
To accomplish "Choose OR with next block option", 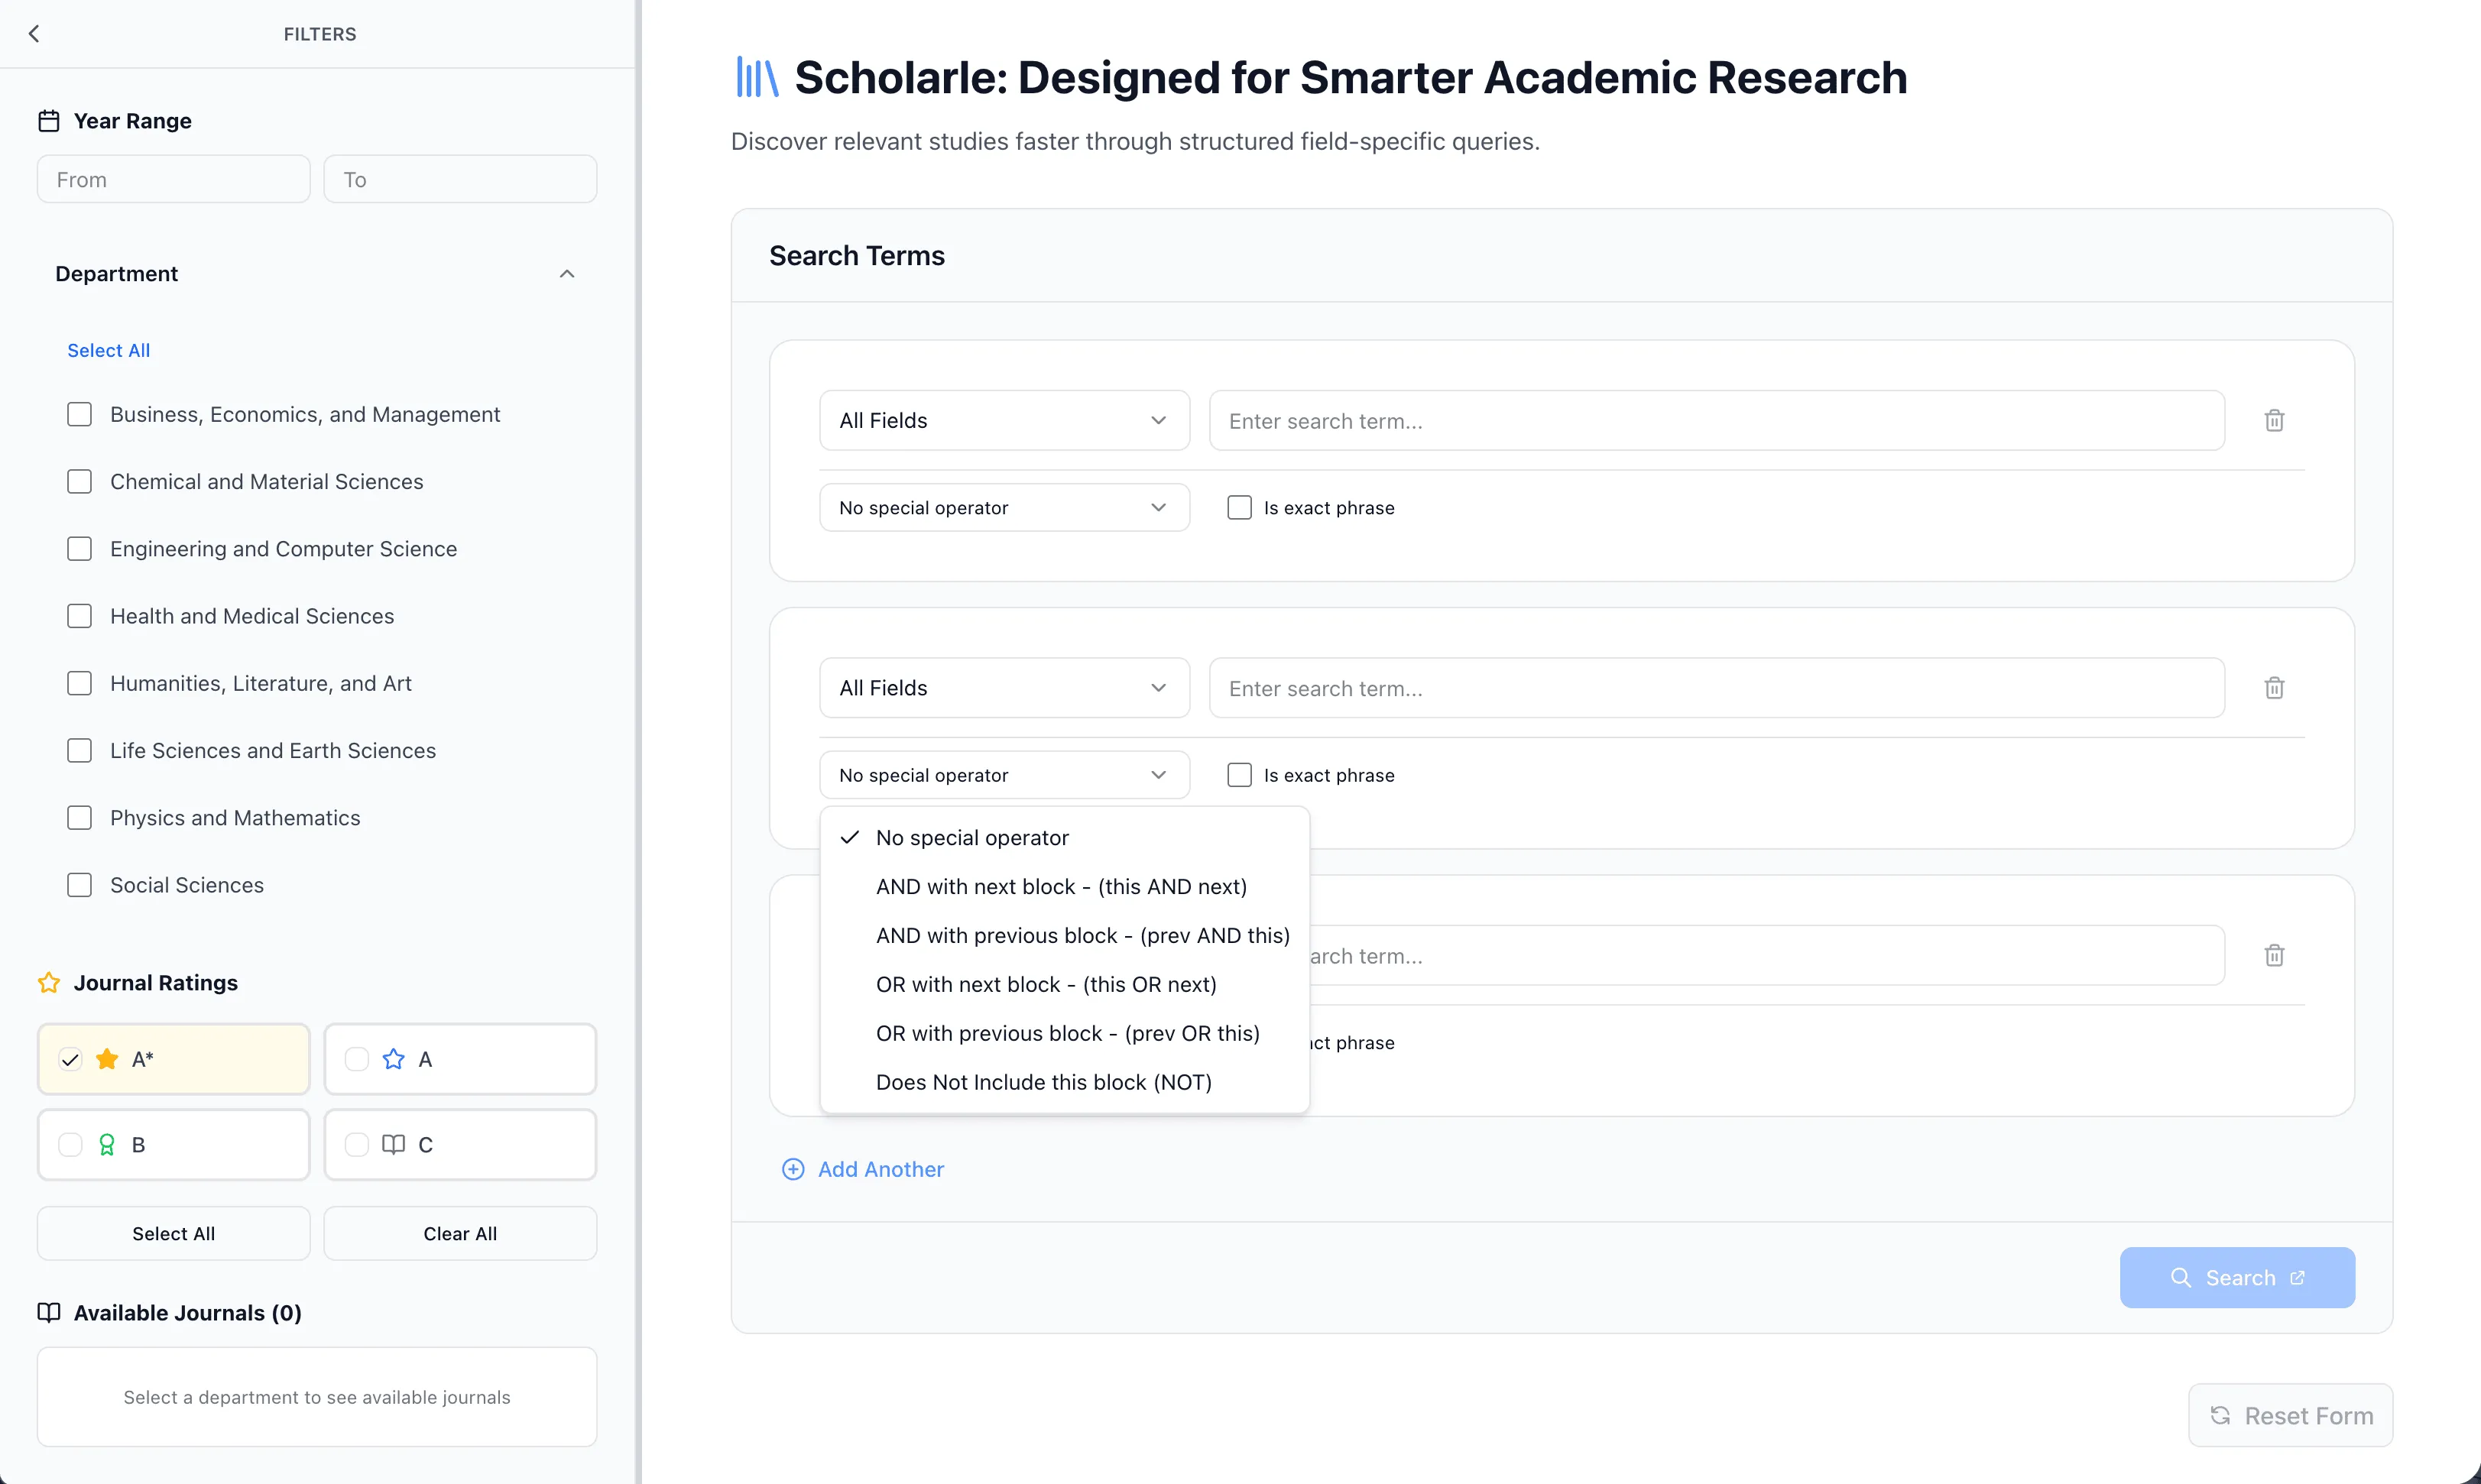I will 1064,985.
